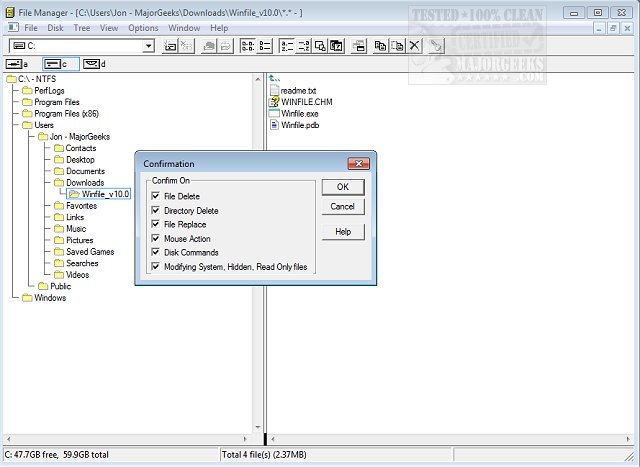Click status bar text '47.7GB free'
This screenshot has width=640, height=467.
(36, 454)
